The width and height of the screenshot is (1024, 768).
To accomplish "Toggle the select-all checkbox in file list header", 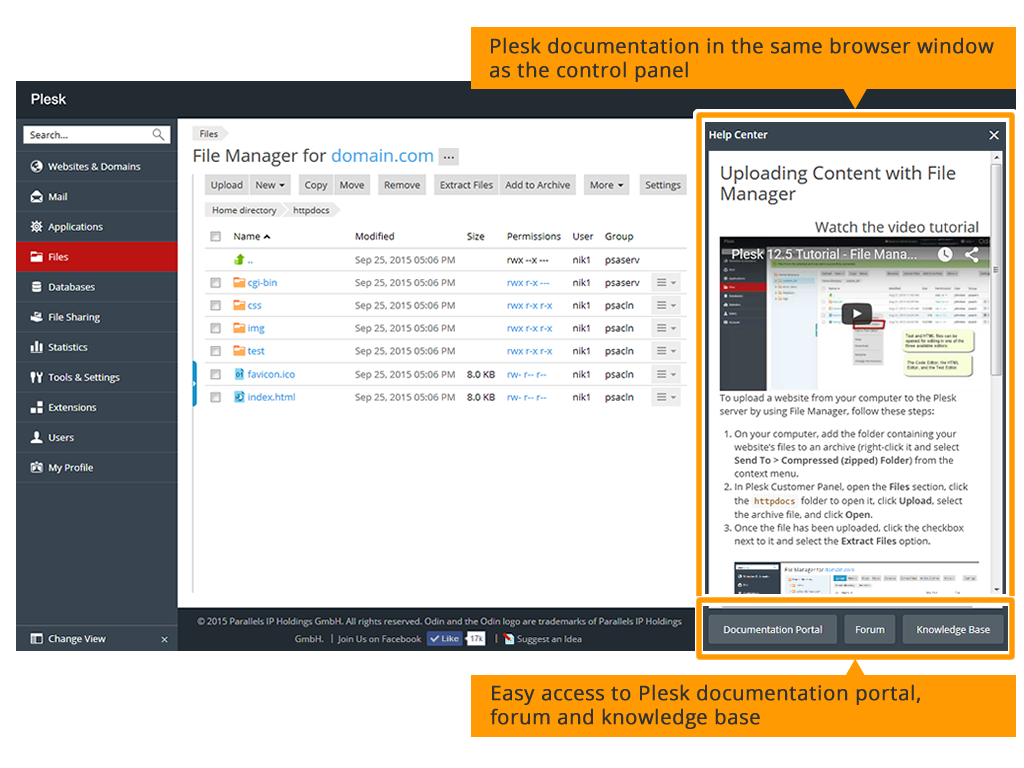I will click(x=215, y=237).
